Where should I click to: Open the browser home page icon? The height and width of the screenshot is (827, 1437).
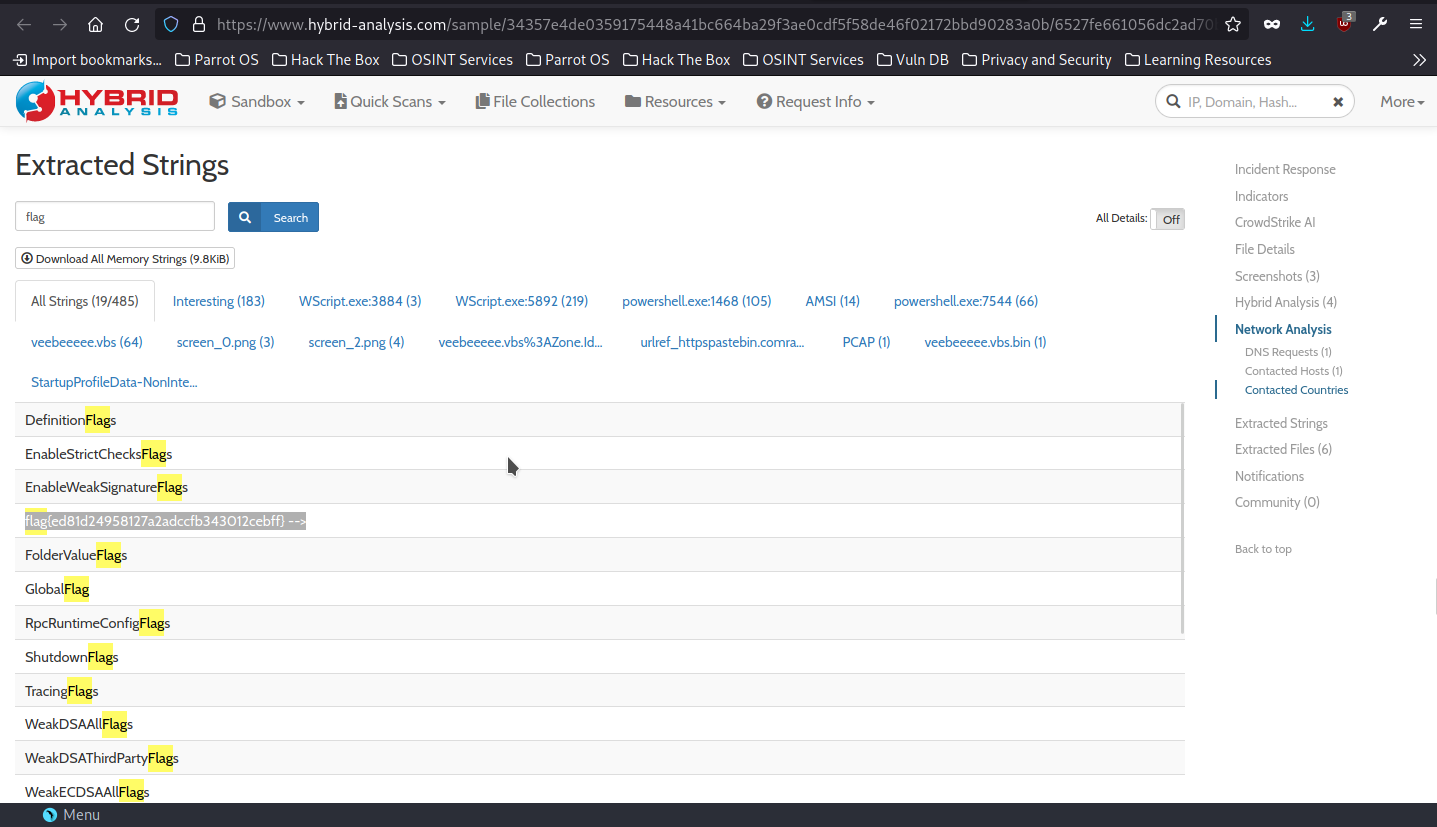(96, 24)
